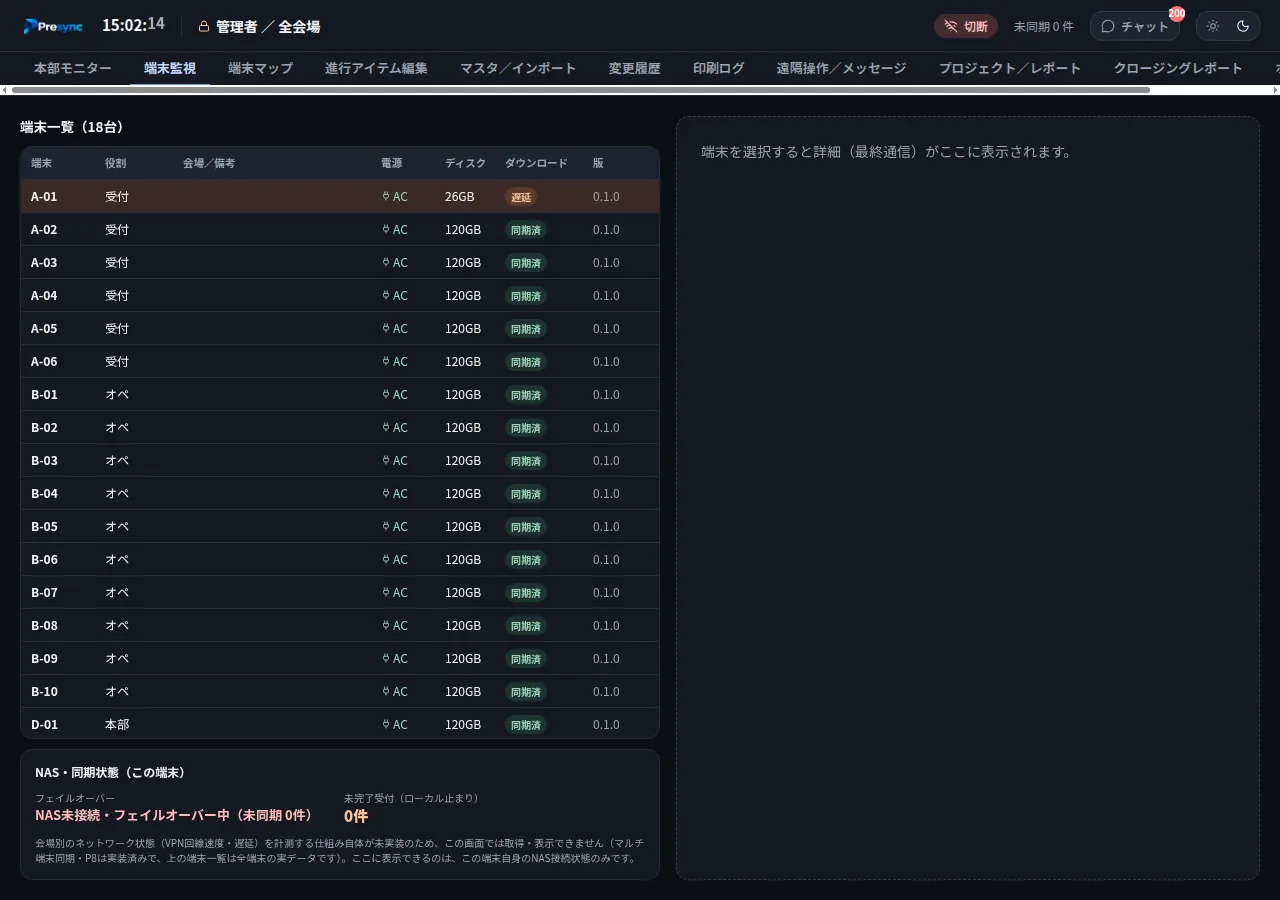The width and height of the screenshot is (1280, 900).
Task: Switch to light theme sun icon
Action: pos(1213,26)
